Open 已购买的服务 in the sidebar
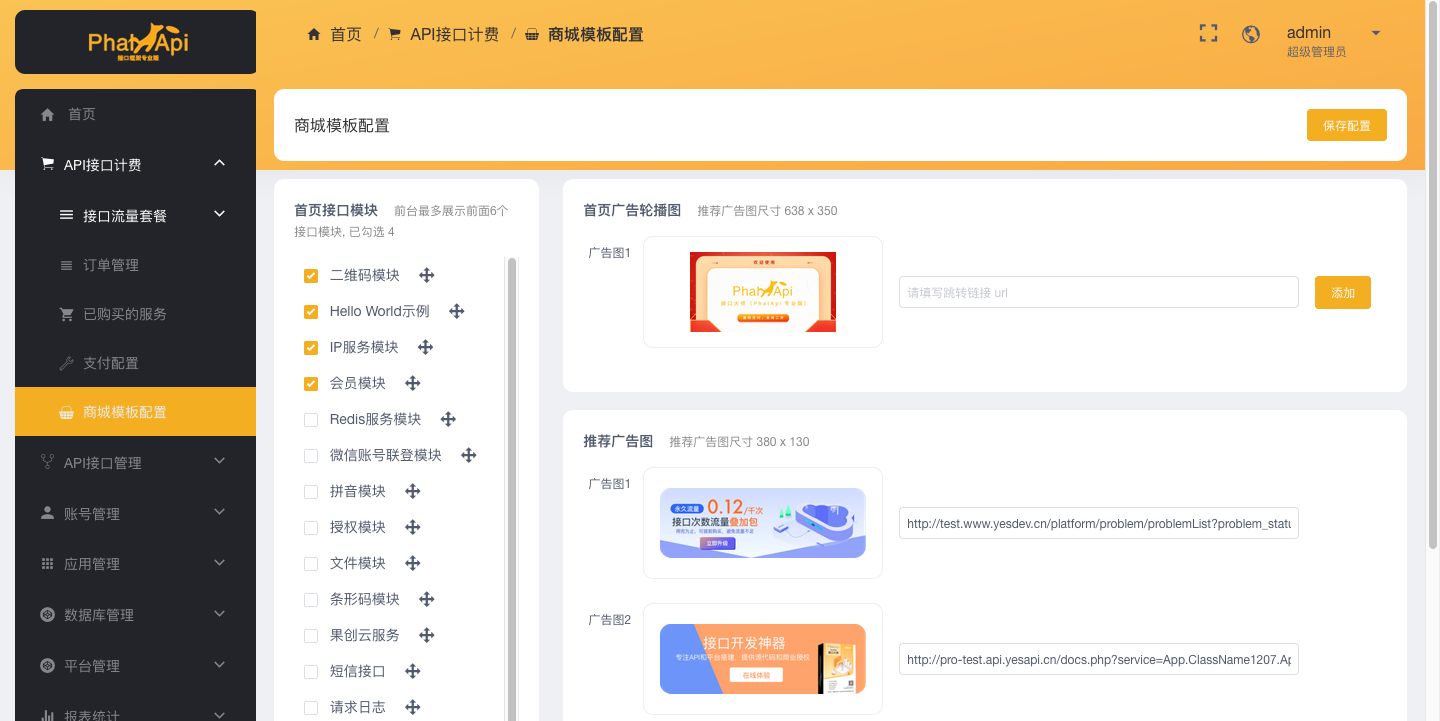 point(135,314)
